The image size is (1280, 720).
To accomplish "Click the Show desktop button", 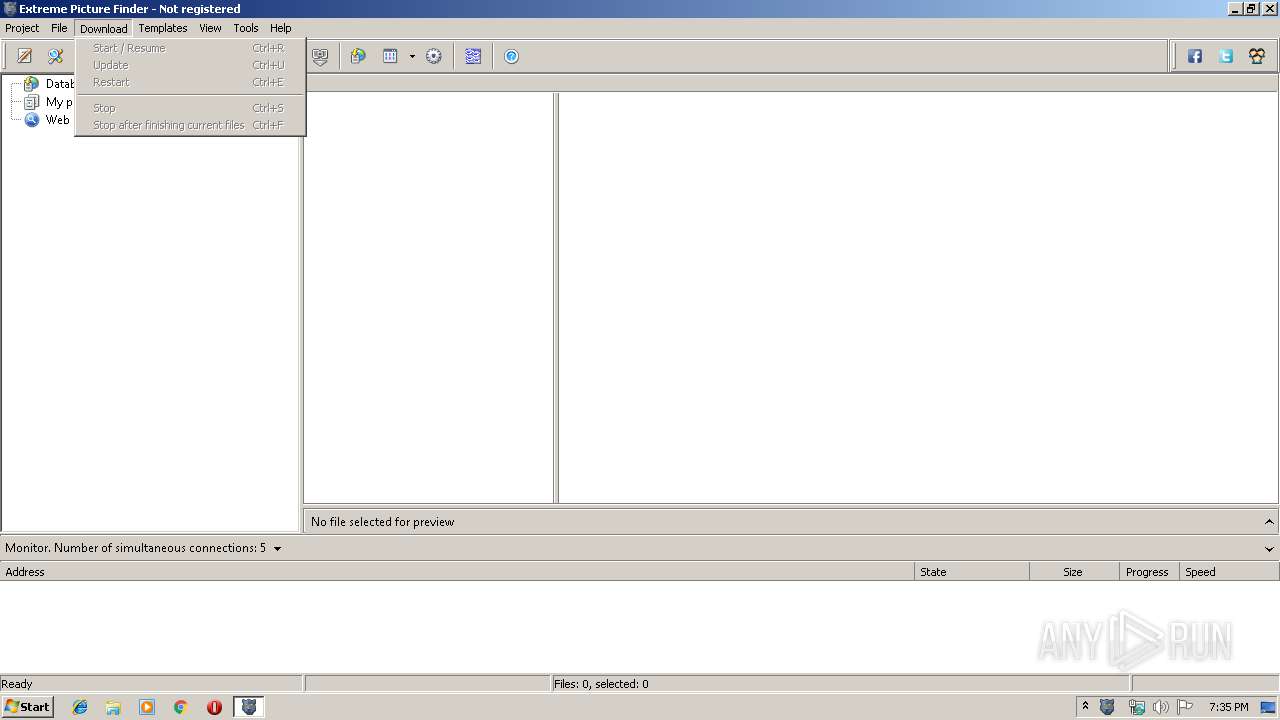I will point(1269,707).
